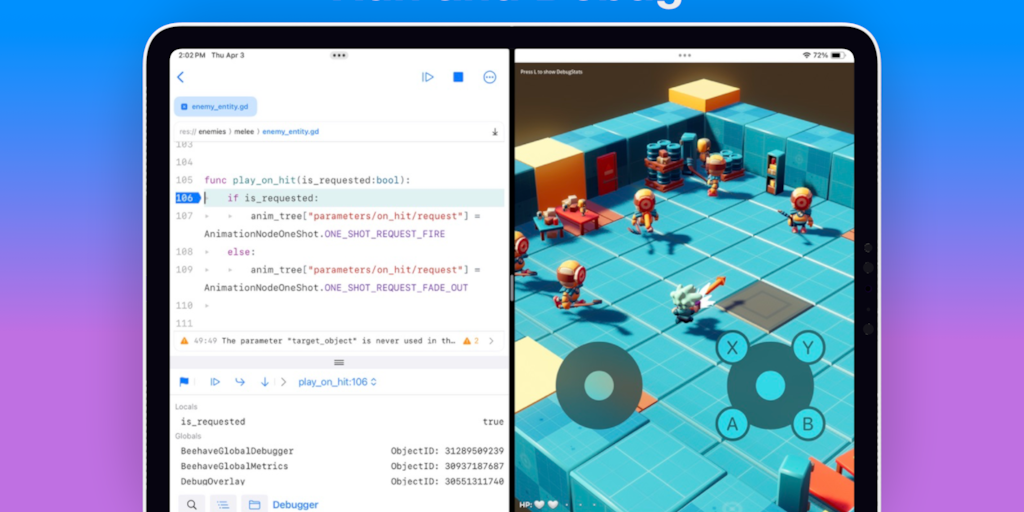Click line number 105 in the gutter
This screenshot has width=1024, height=512.
tap(184, 180)
